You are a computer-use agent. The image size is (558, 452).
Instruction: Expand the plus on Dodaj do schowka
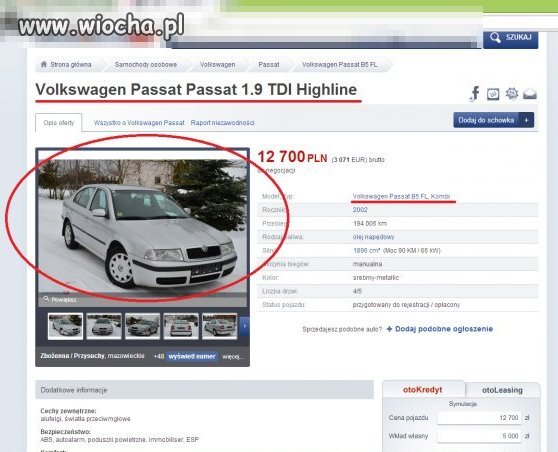coord(526,120)
